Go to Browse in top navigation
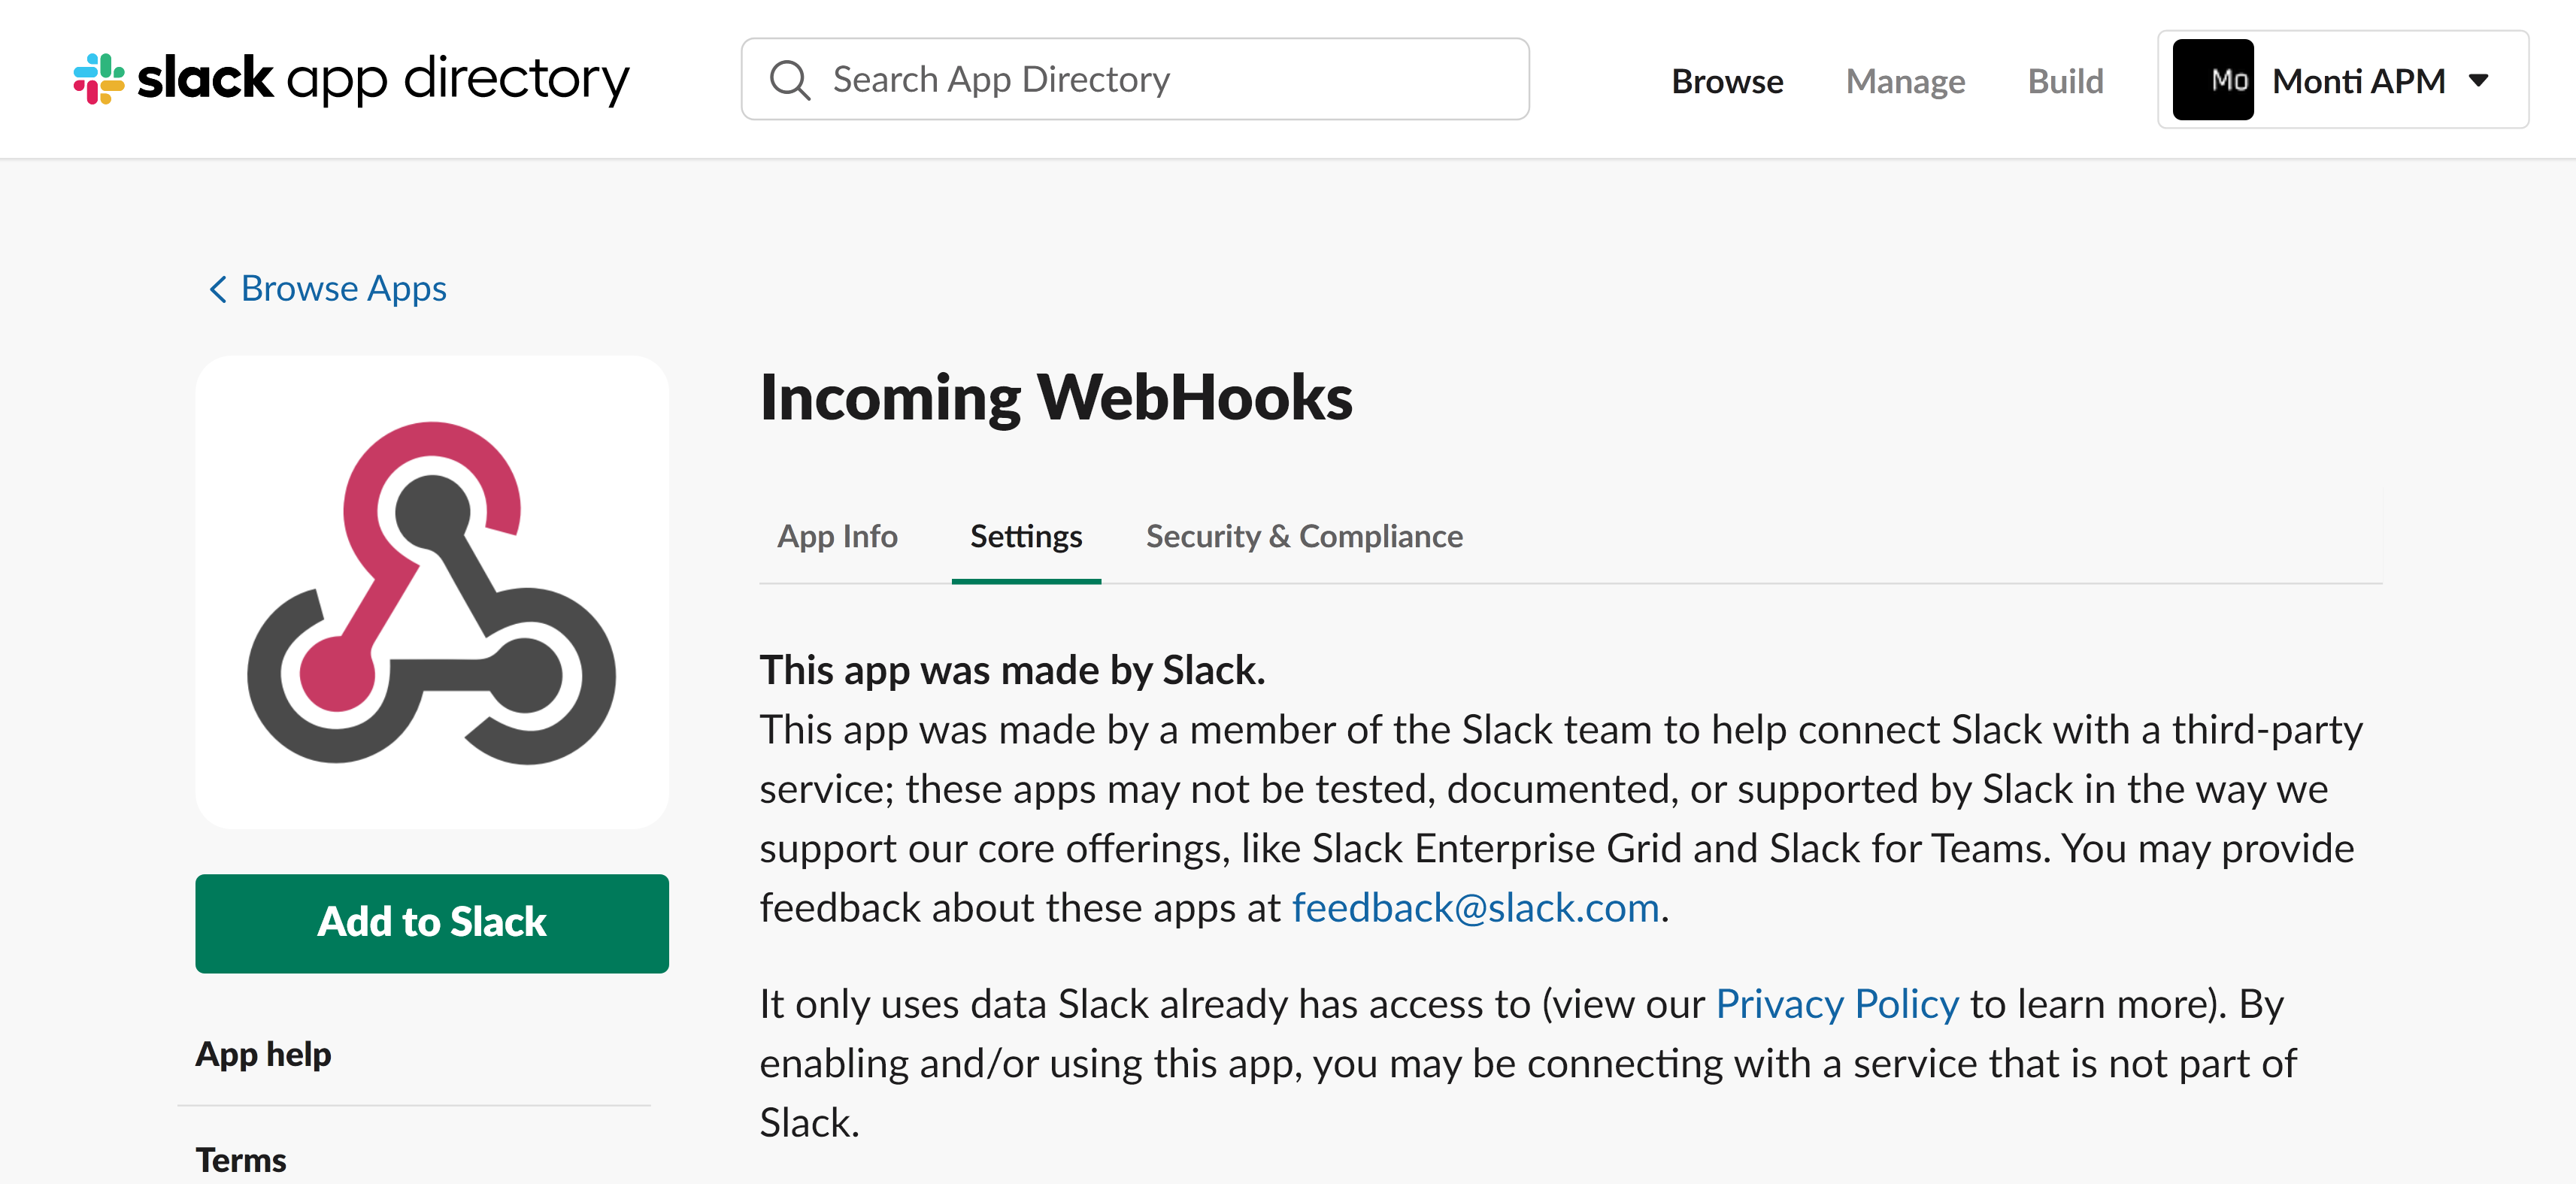This screenshot has height=1184, width=2576. point(1727,81)
